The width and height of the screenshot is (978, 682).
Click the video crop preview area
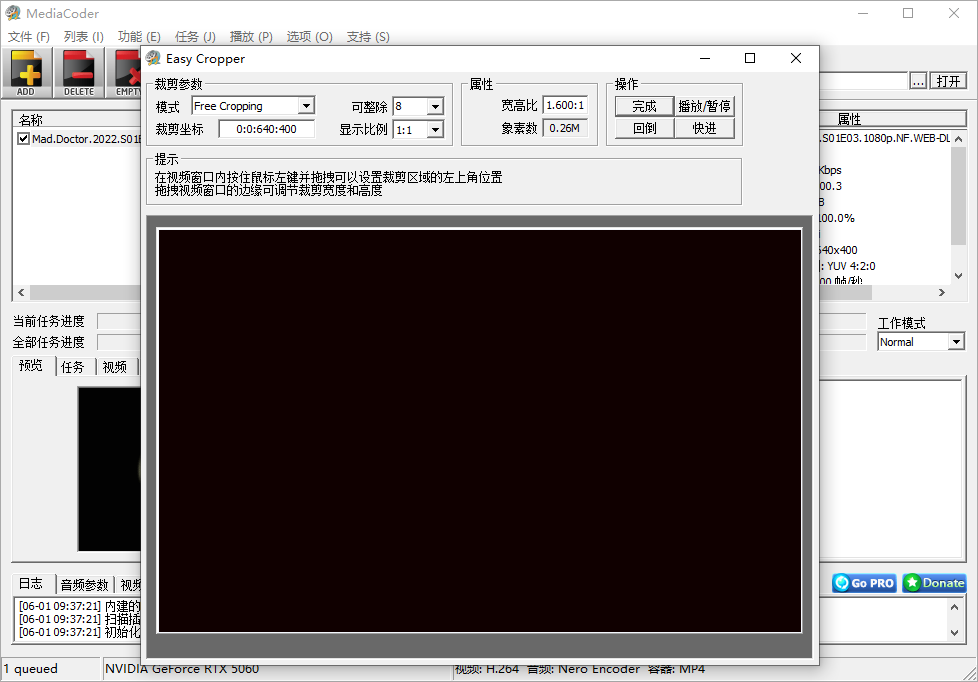[x=480, y=431]
